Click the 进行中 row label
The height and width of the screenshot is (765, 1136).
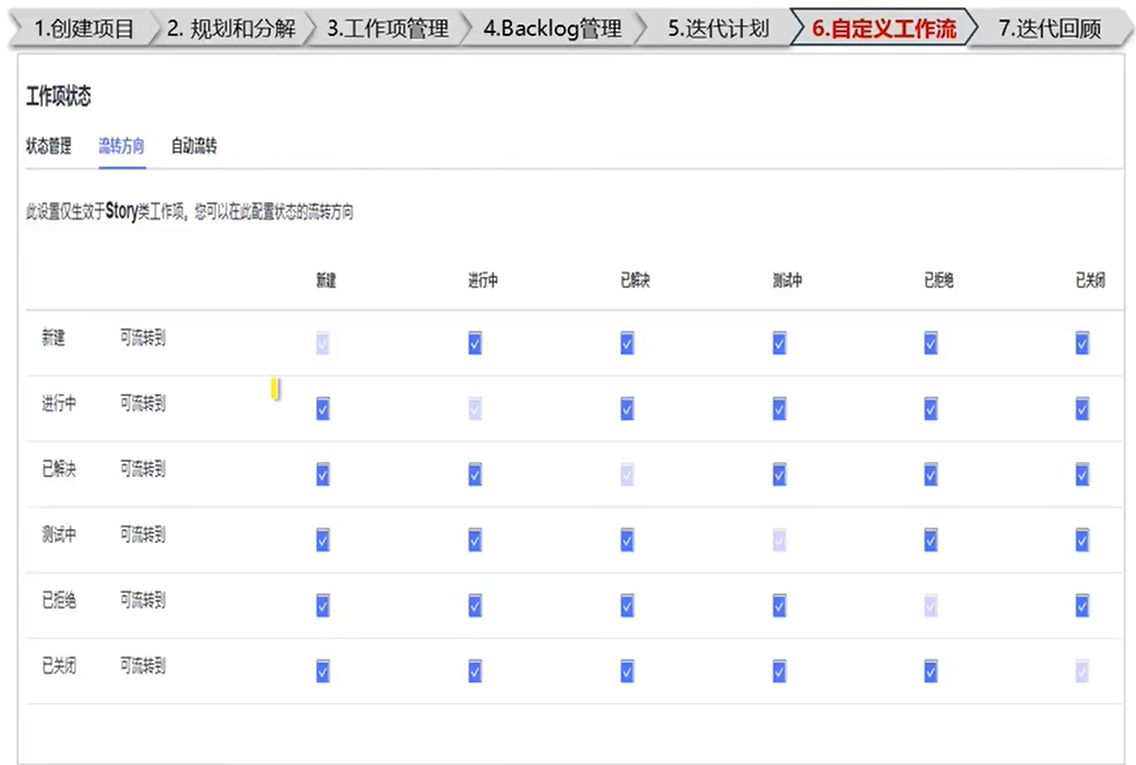click(x=59, y=404)
